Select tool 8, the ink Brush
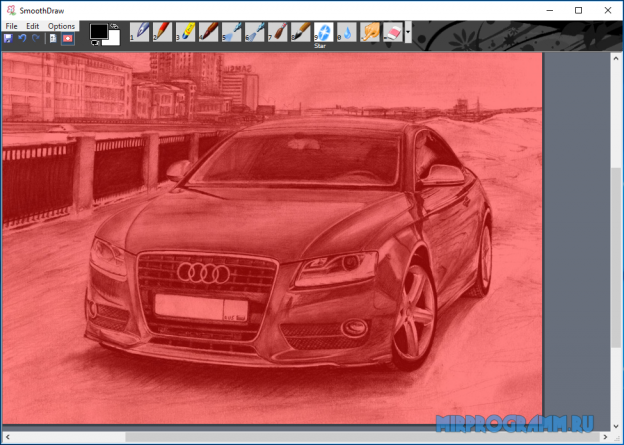624x445 pixels. 301,32
